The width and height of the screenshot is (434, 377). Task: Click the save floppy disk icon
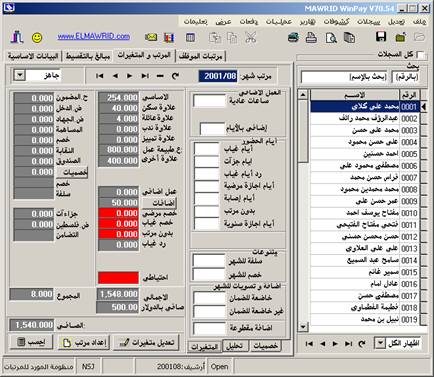pos(381,37)
